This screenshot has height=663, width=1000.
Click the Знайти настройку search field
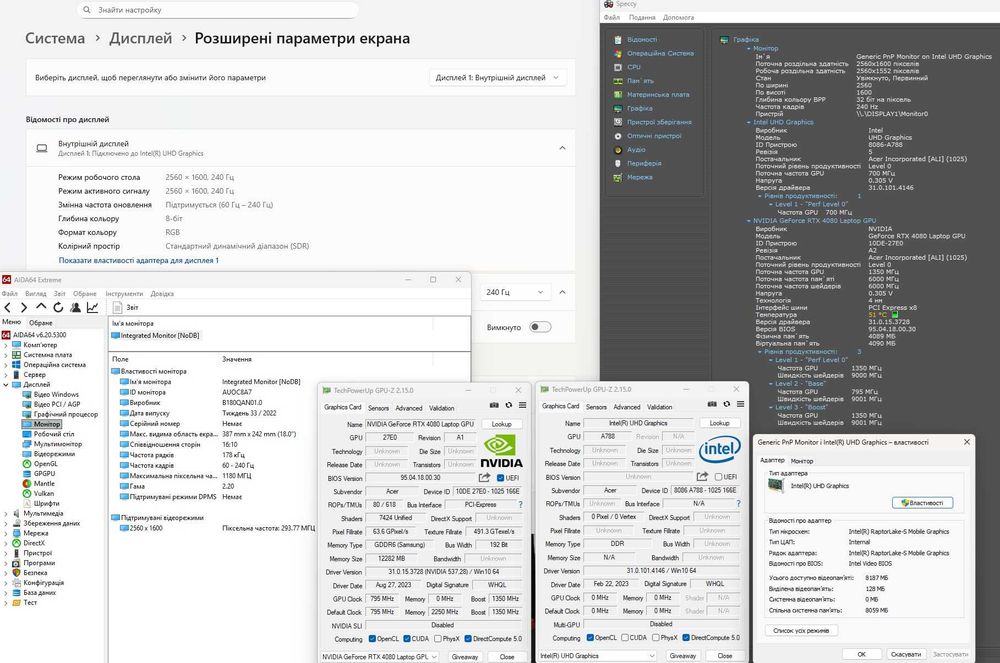click(x=217, y=10)
